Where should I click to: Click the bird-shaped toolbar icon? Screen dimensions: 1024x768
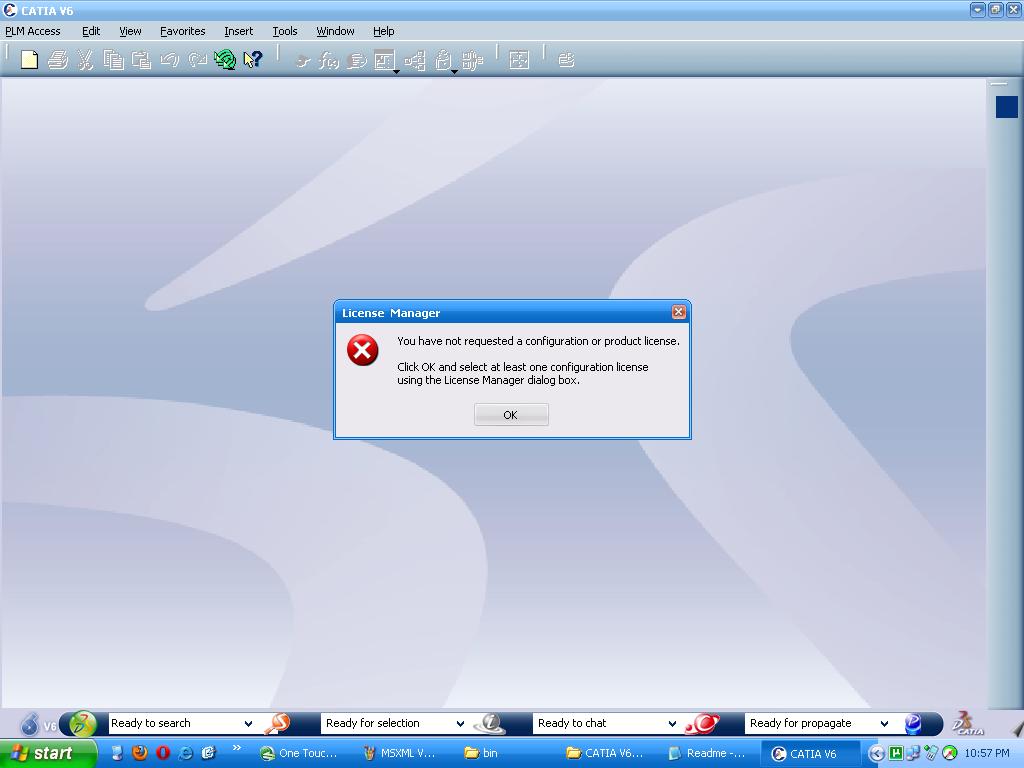pyautogui.click(x=302, y=61)
